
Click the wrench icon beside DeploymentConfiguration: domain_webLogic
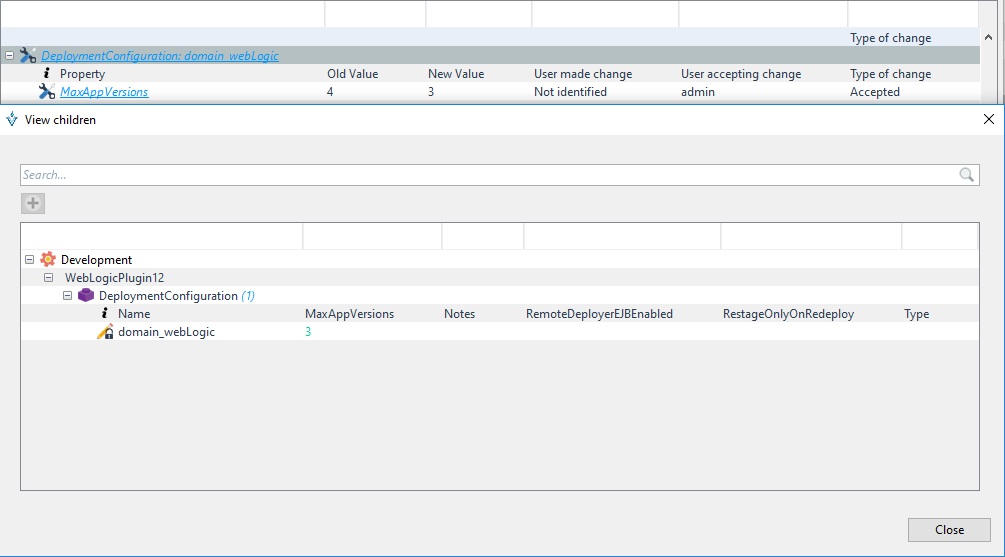(x=28, y=56)
